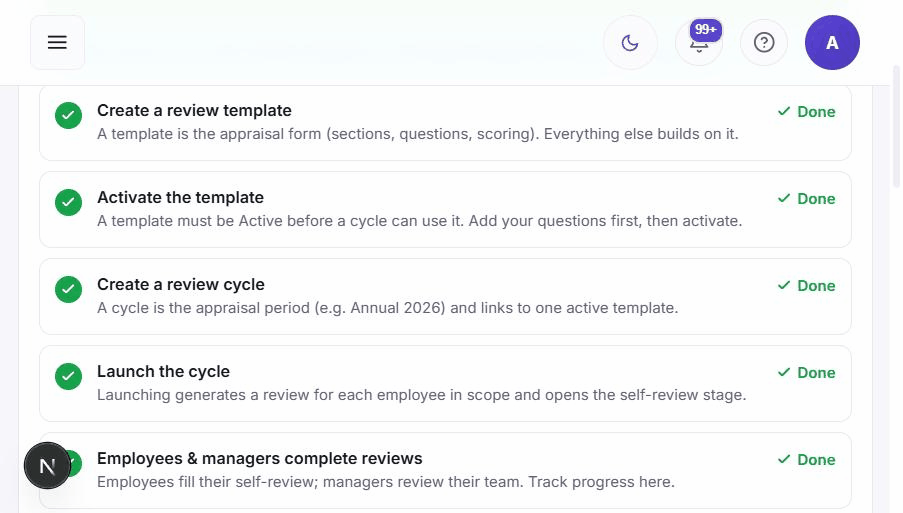903x513 pixels.
Task: Open the user avatar 'A' menu
Action: click(x=832, y=43)
